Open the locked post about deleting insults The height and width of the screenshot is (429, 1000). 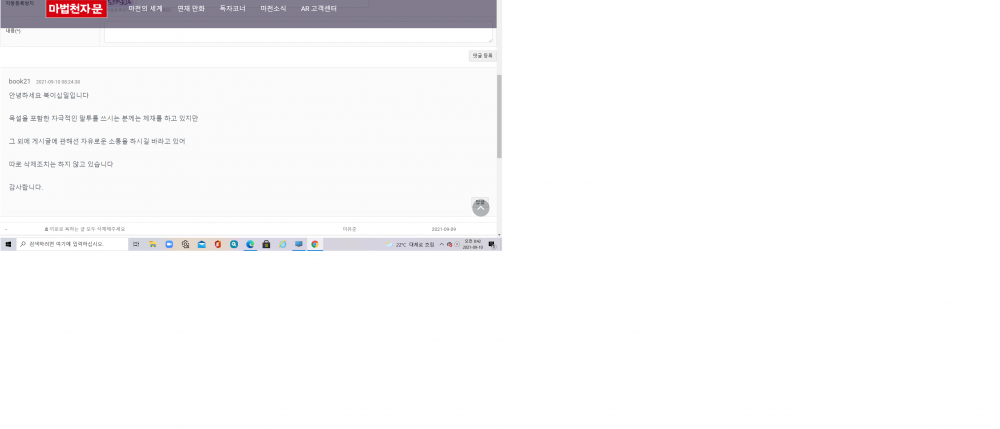click(x=87, y=229)
